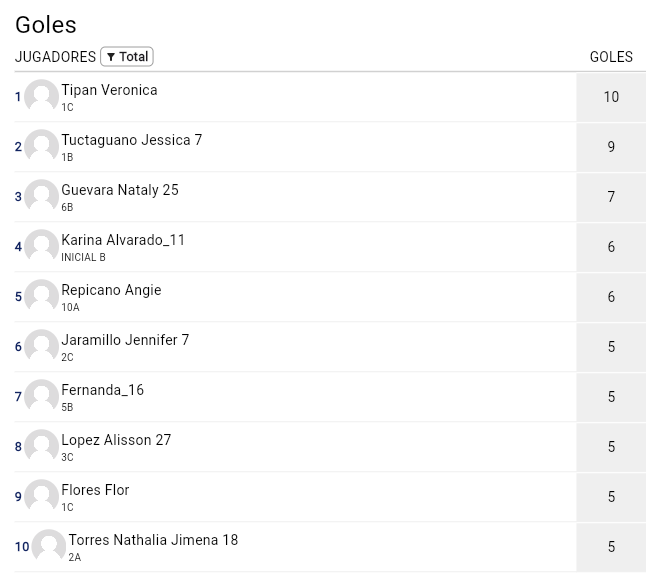Open Tipan Veronica player name link
The height and width of the screenshot is (581, 646).
109,90
